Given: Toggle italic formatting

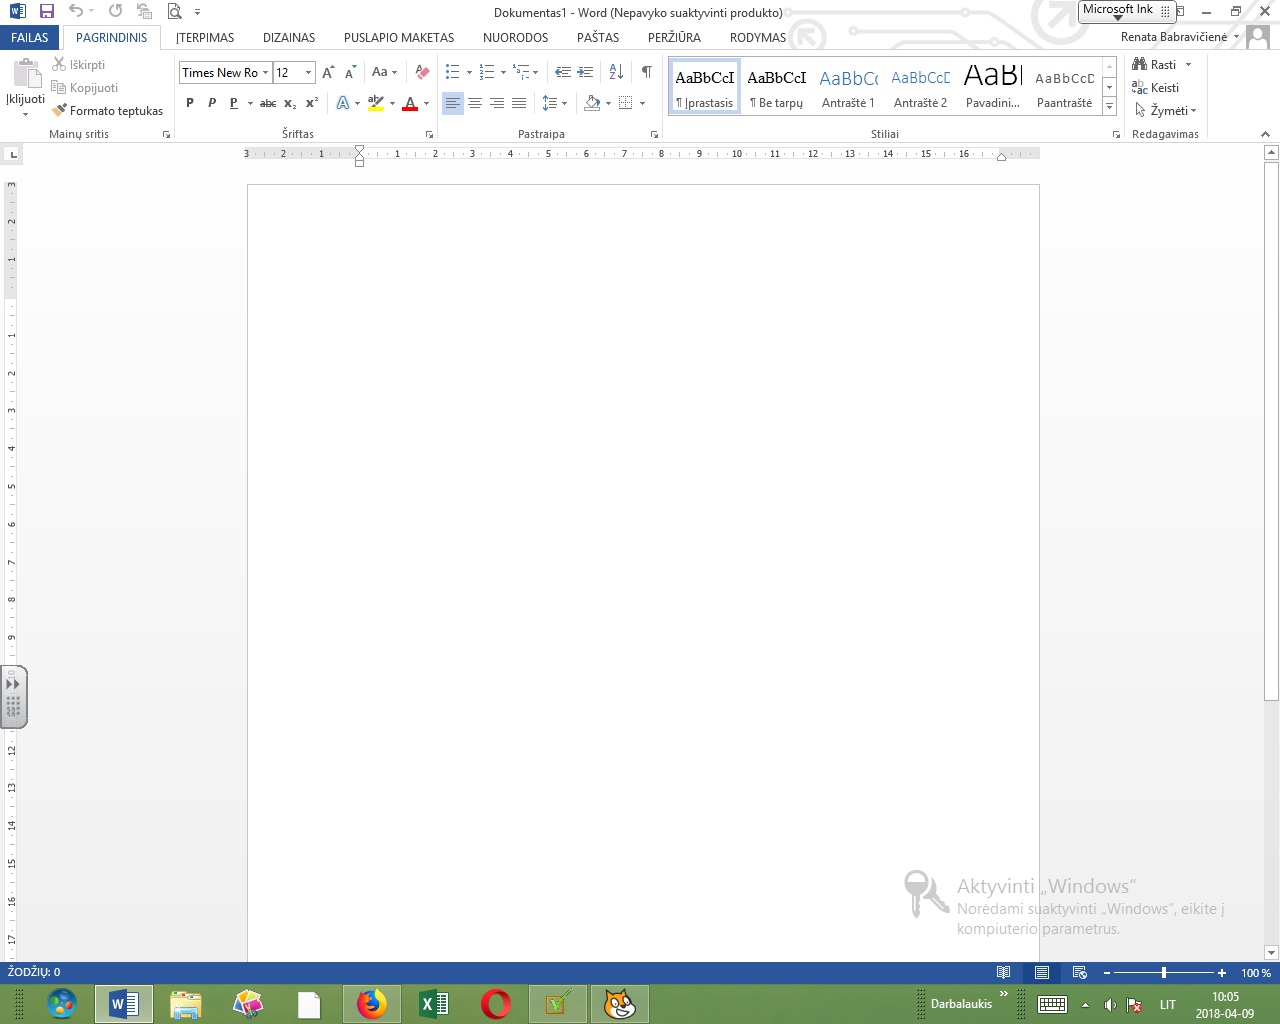Looking at the screenshot, I should tap(212, 103).
